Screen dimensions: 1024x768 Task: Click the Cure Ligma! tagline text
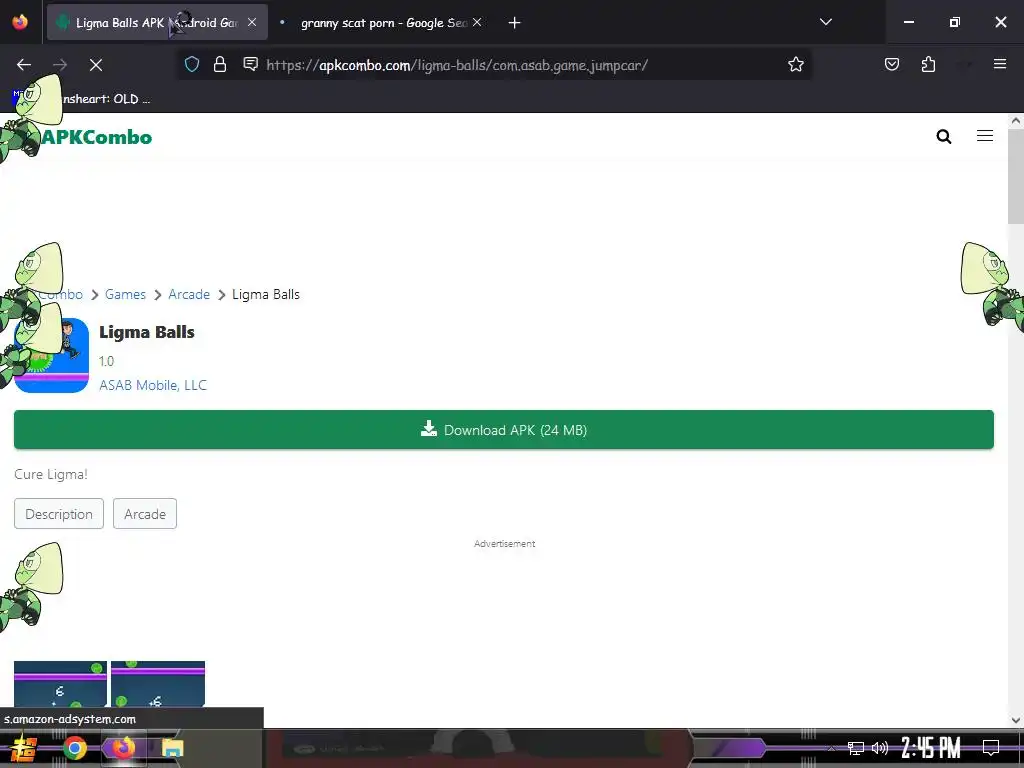(51, 475)
